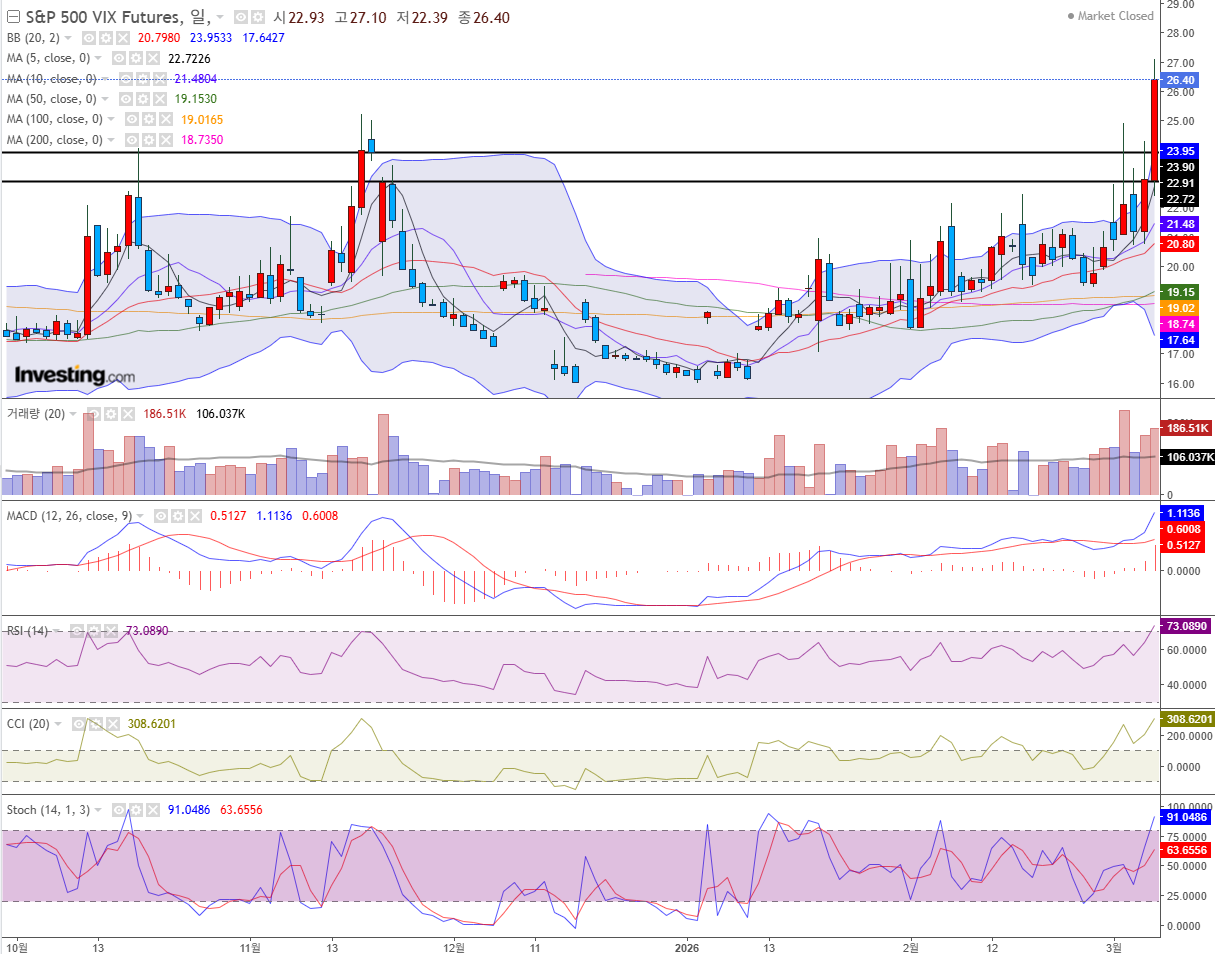The height and width of the screenshot is (954, 1215).
Task: Open the RSI (14) dropdown arrow
Action: coord(57,631)
